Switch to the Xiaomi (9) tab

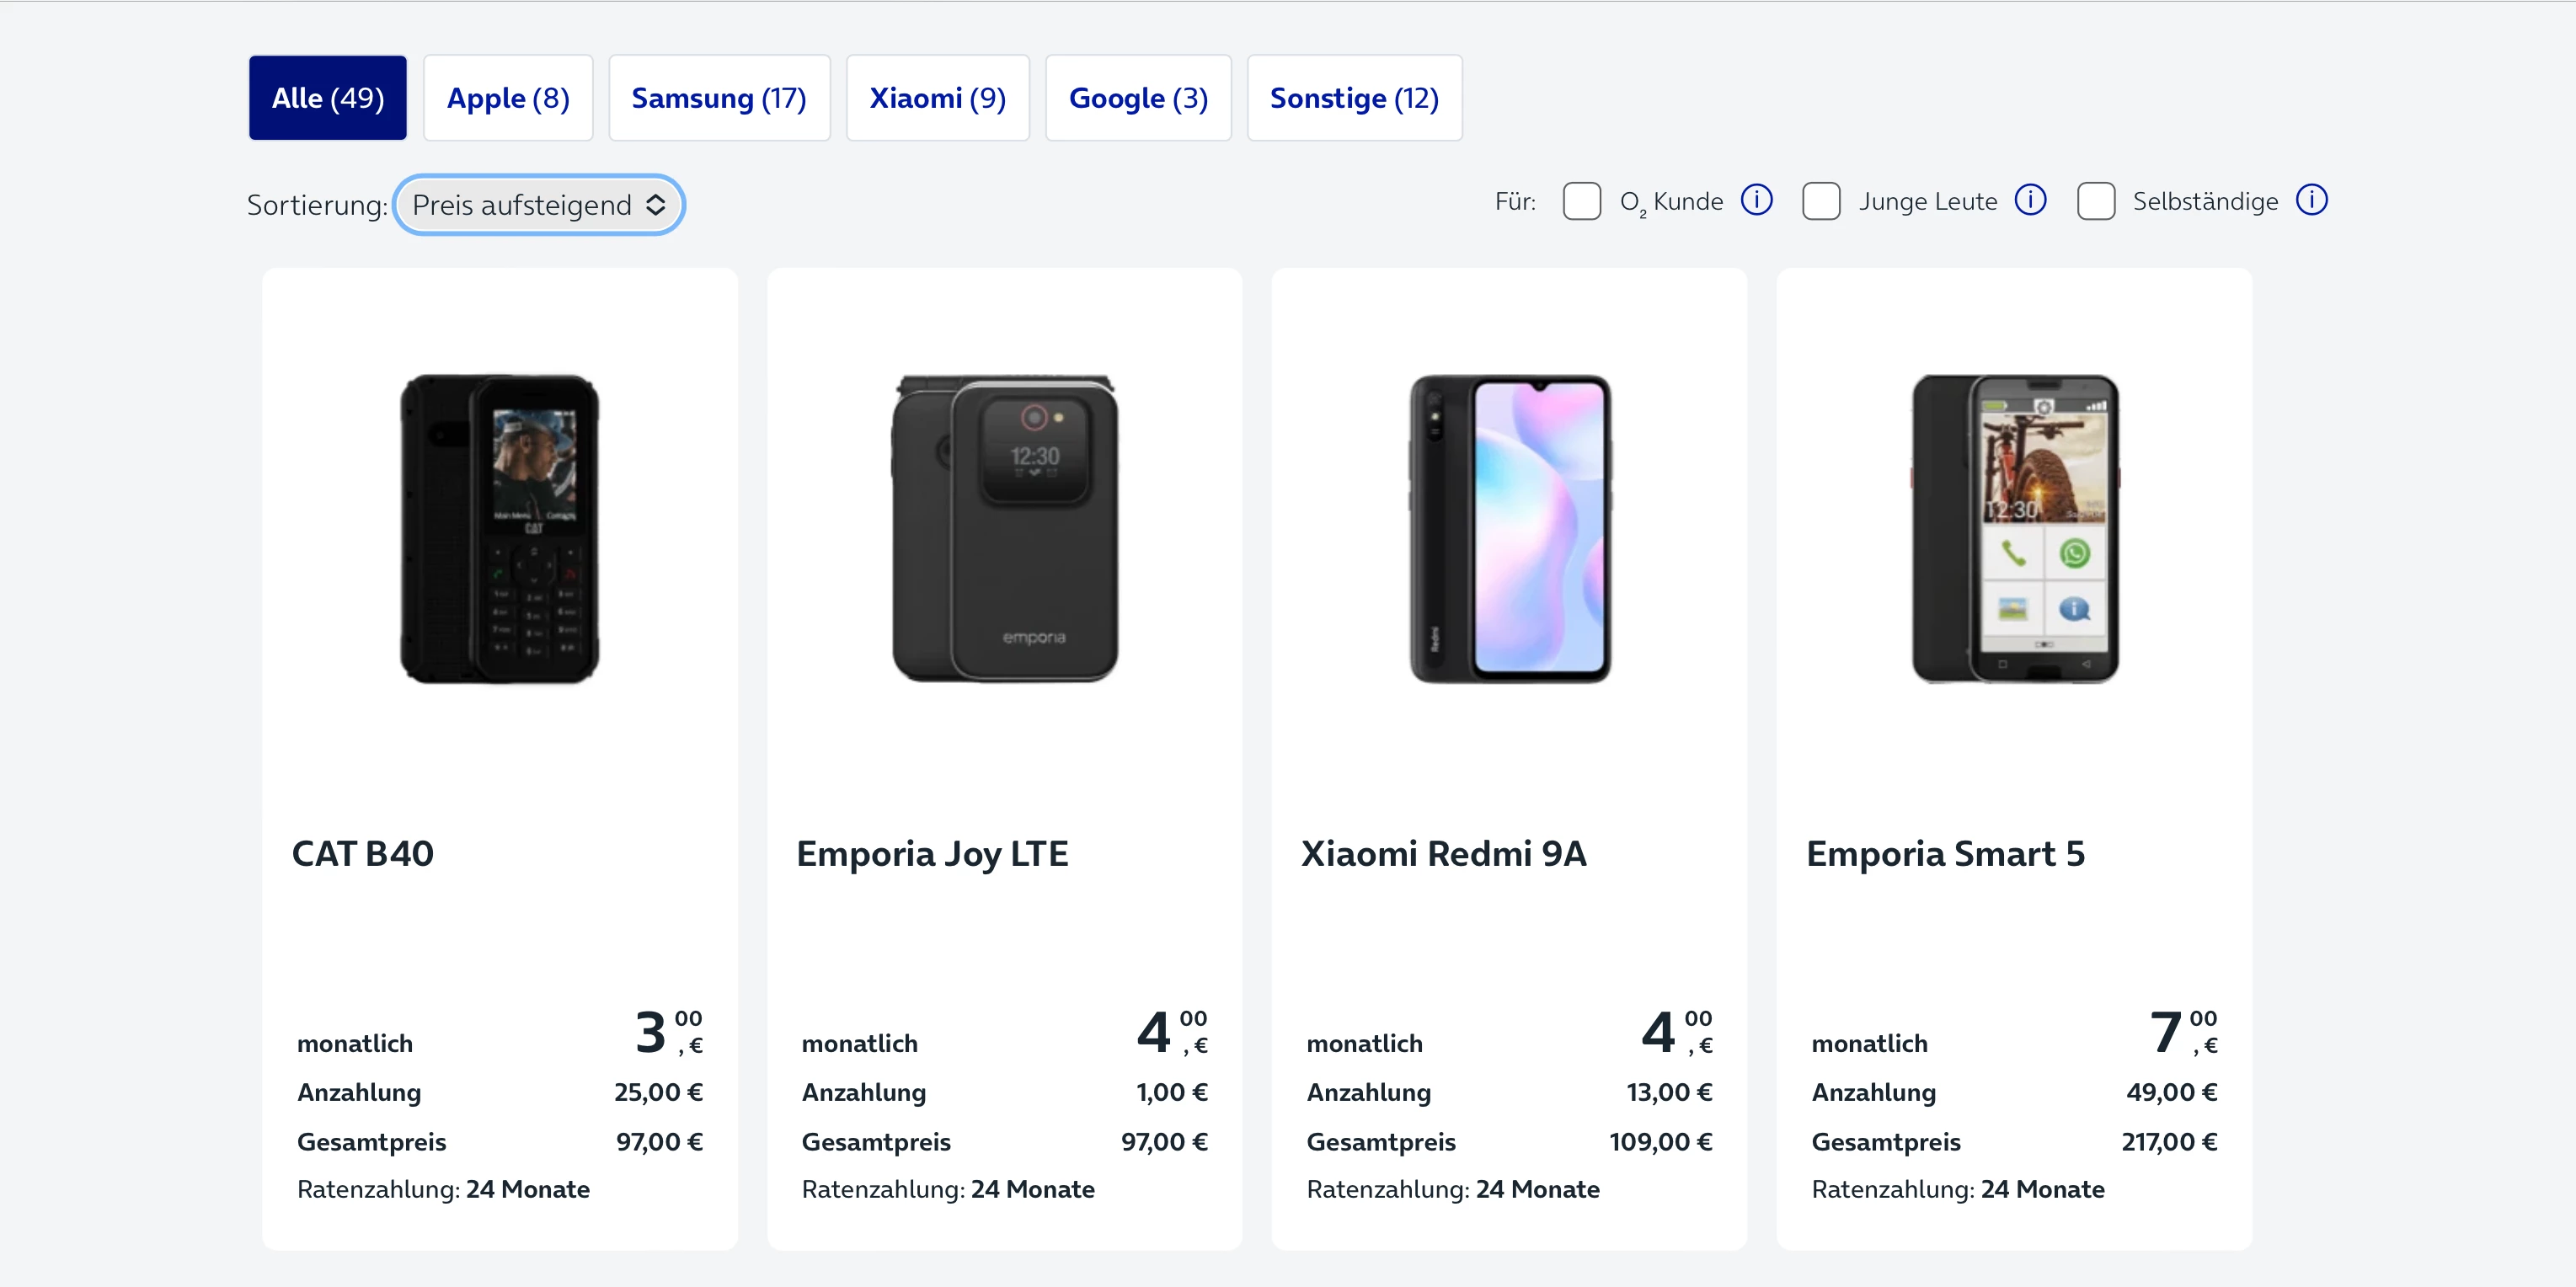[x=937, y=98]
